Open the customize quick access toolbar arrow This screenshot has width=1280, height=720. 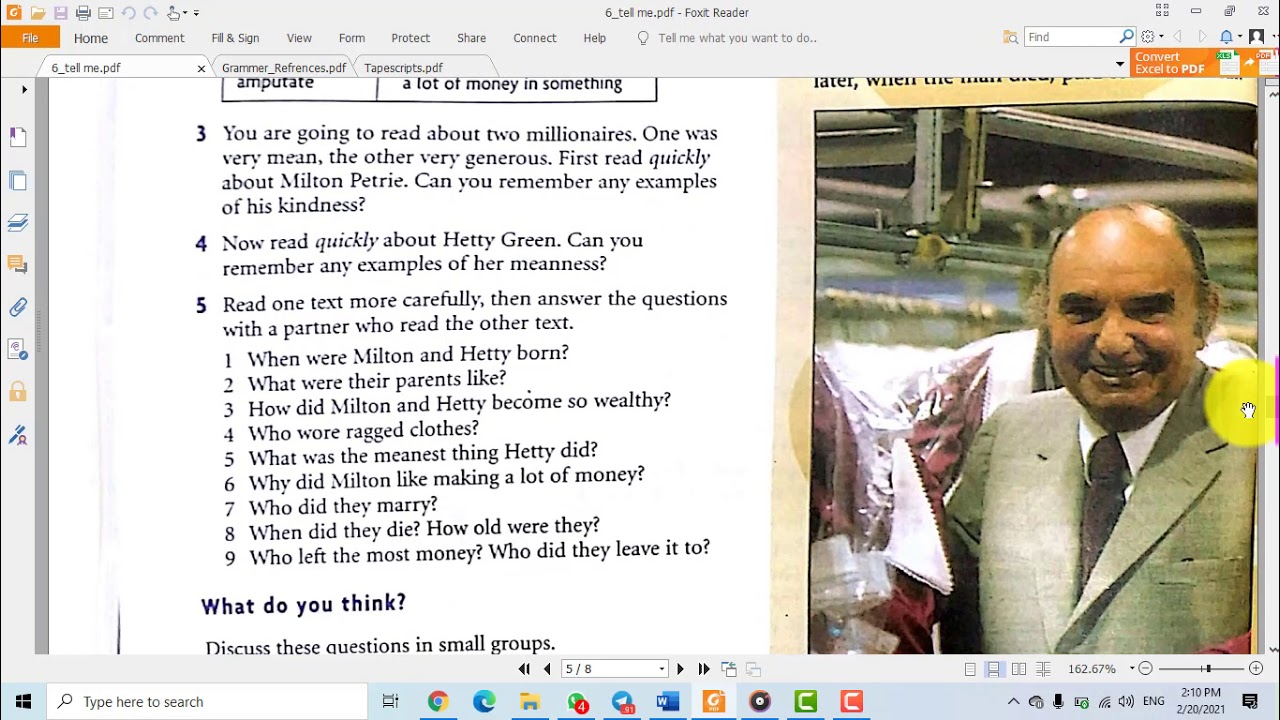tap(196, 13)
